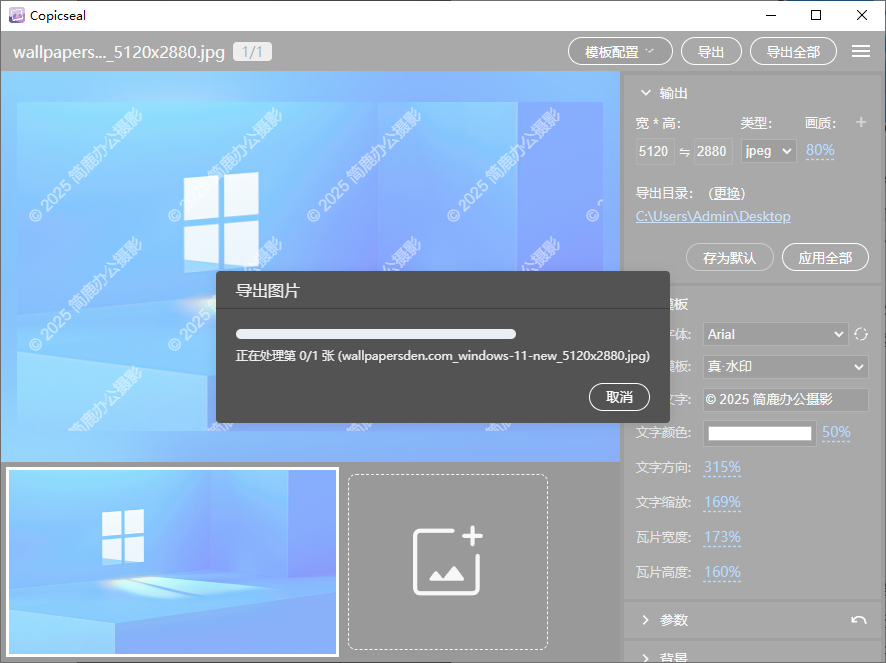Open the hamburger menu icon

point(861,51)
